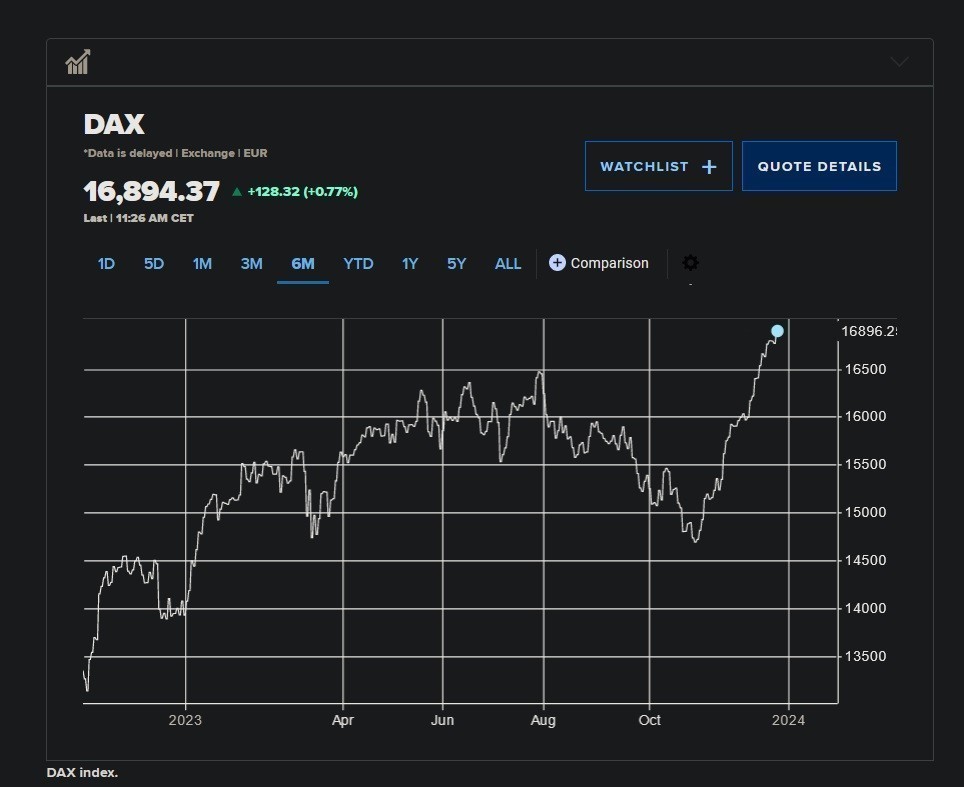Image resolution: width=964 pixels, height=787 pixels.
Task: Select the 5Y time range
Action: point(456,264)
